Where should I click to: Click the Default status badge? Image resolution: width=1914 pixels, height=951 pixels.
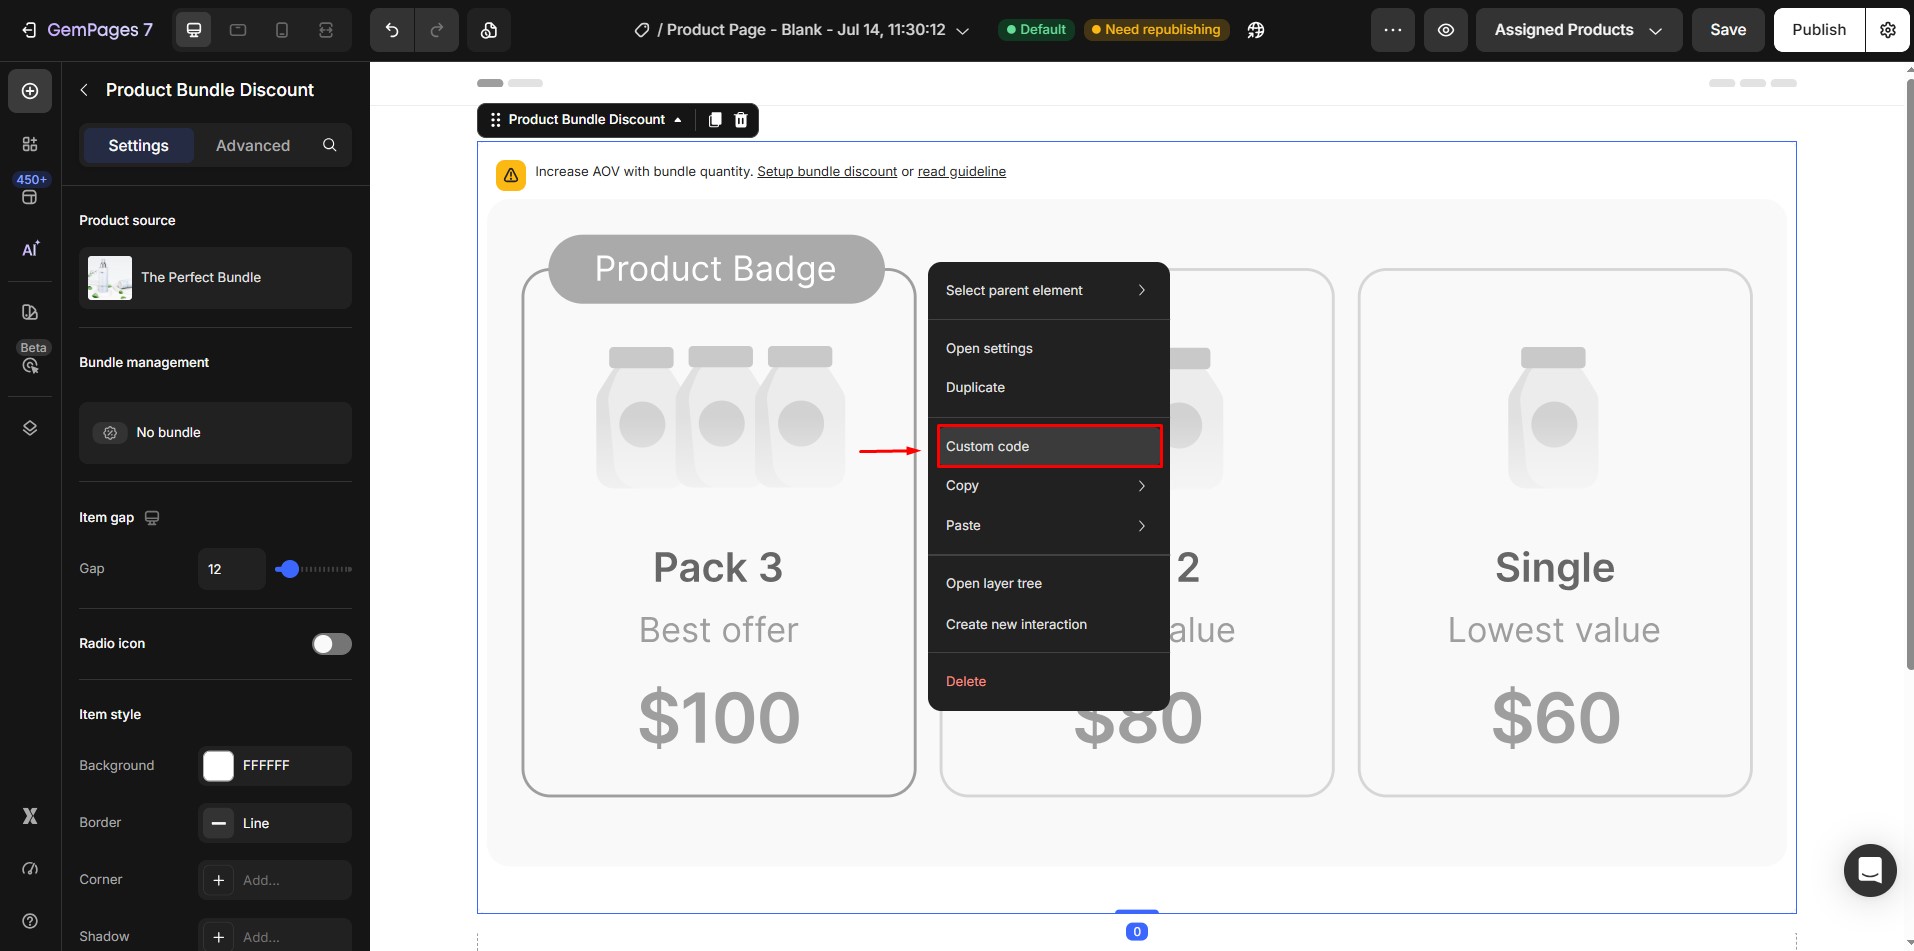1035,30
